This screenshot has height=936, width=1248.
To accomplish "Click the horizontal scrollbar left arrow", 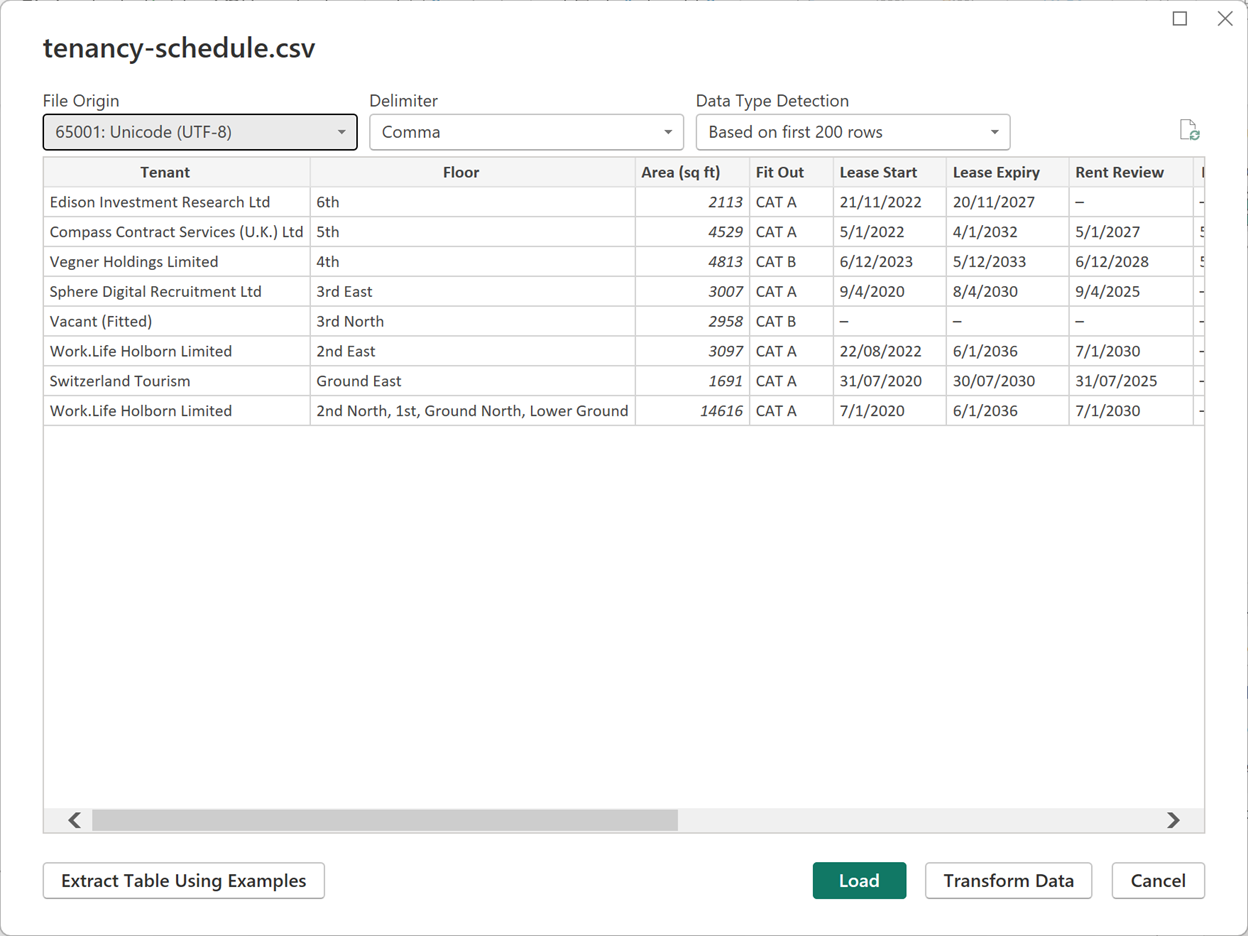I will coord(74,820).
